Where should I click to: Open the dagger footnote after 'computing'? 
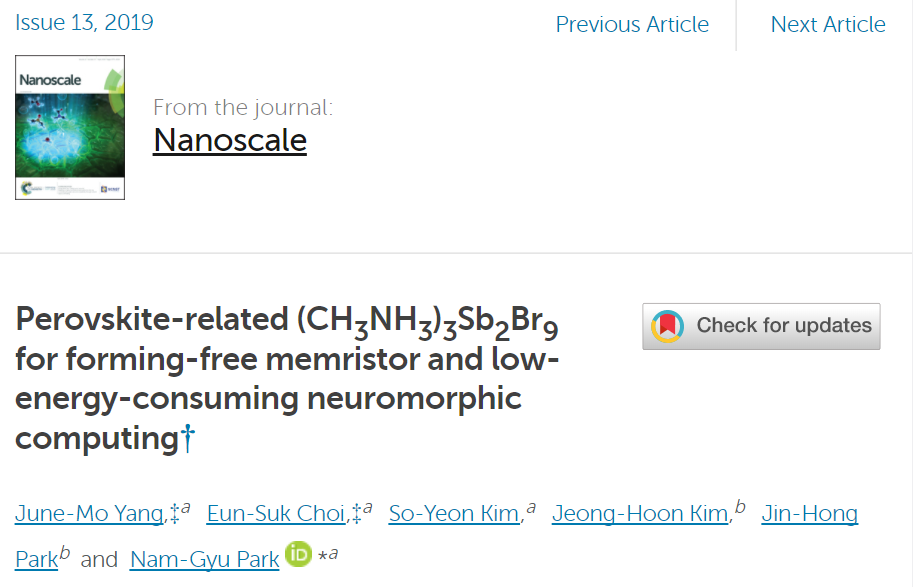[187, 439]
